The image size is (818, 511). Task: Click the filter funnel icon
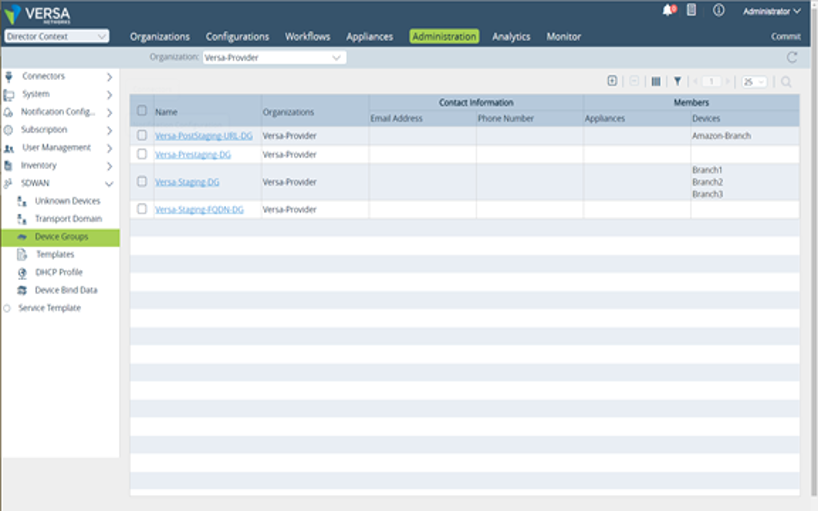point(677,81)
